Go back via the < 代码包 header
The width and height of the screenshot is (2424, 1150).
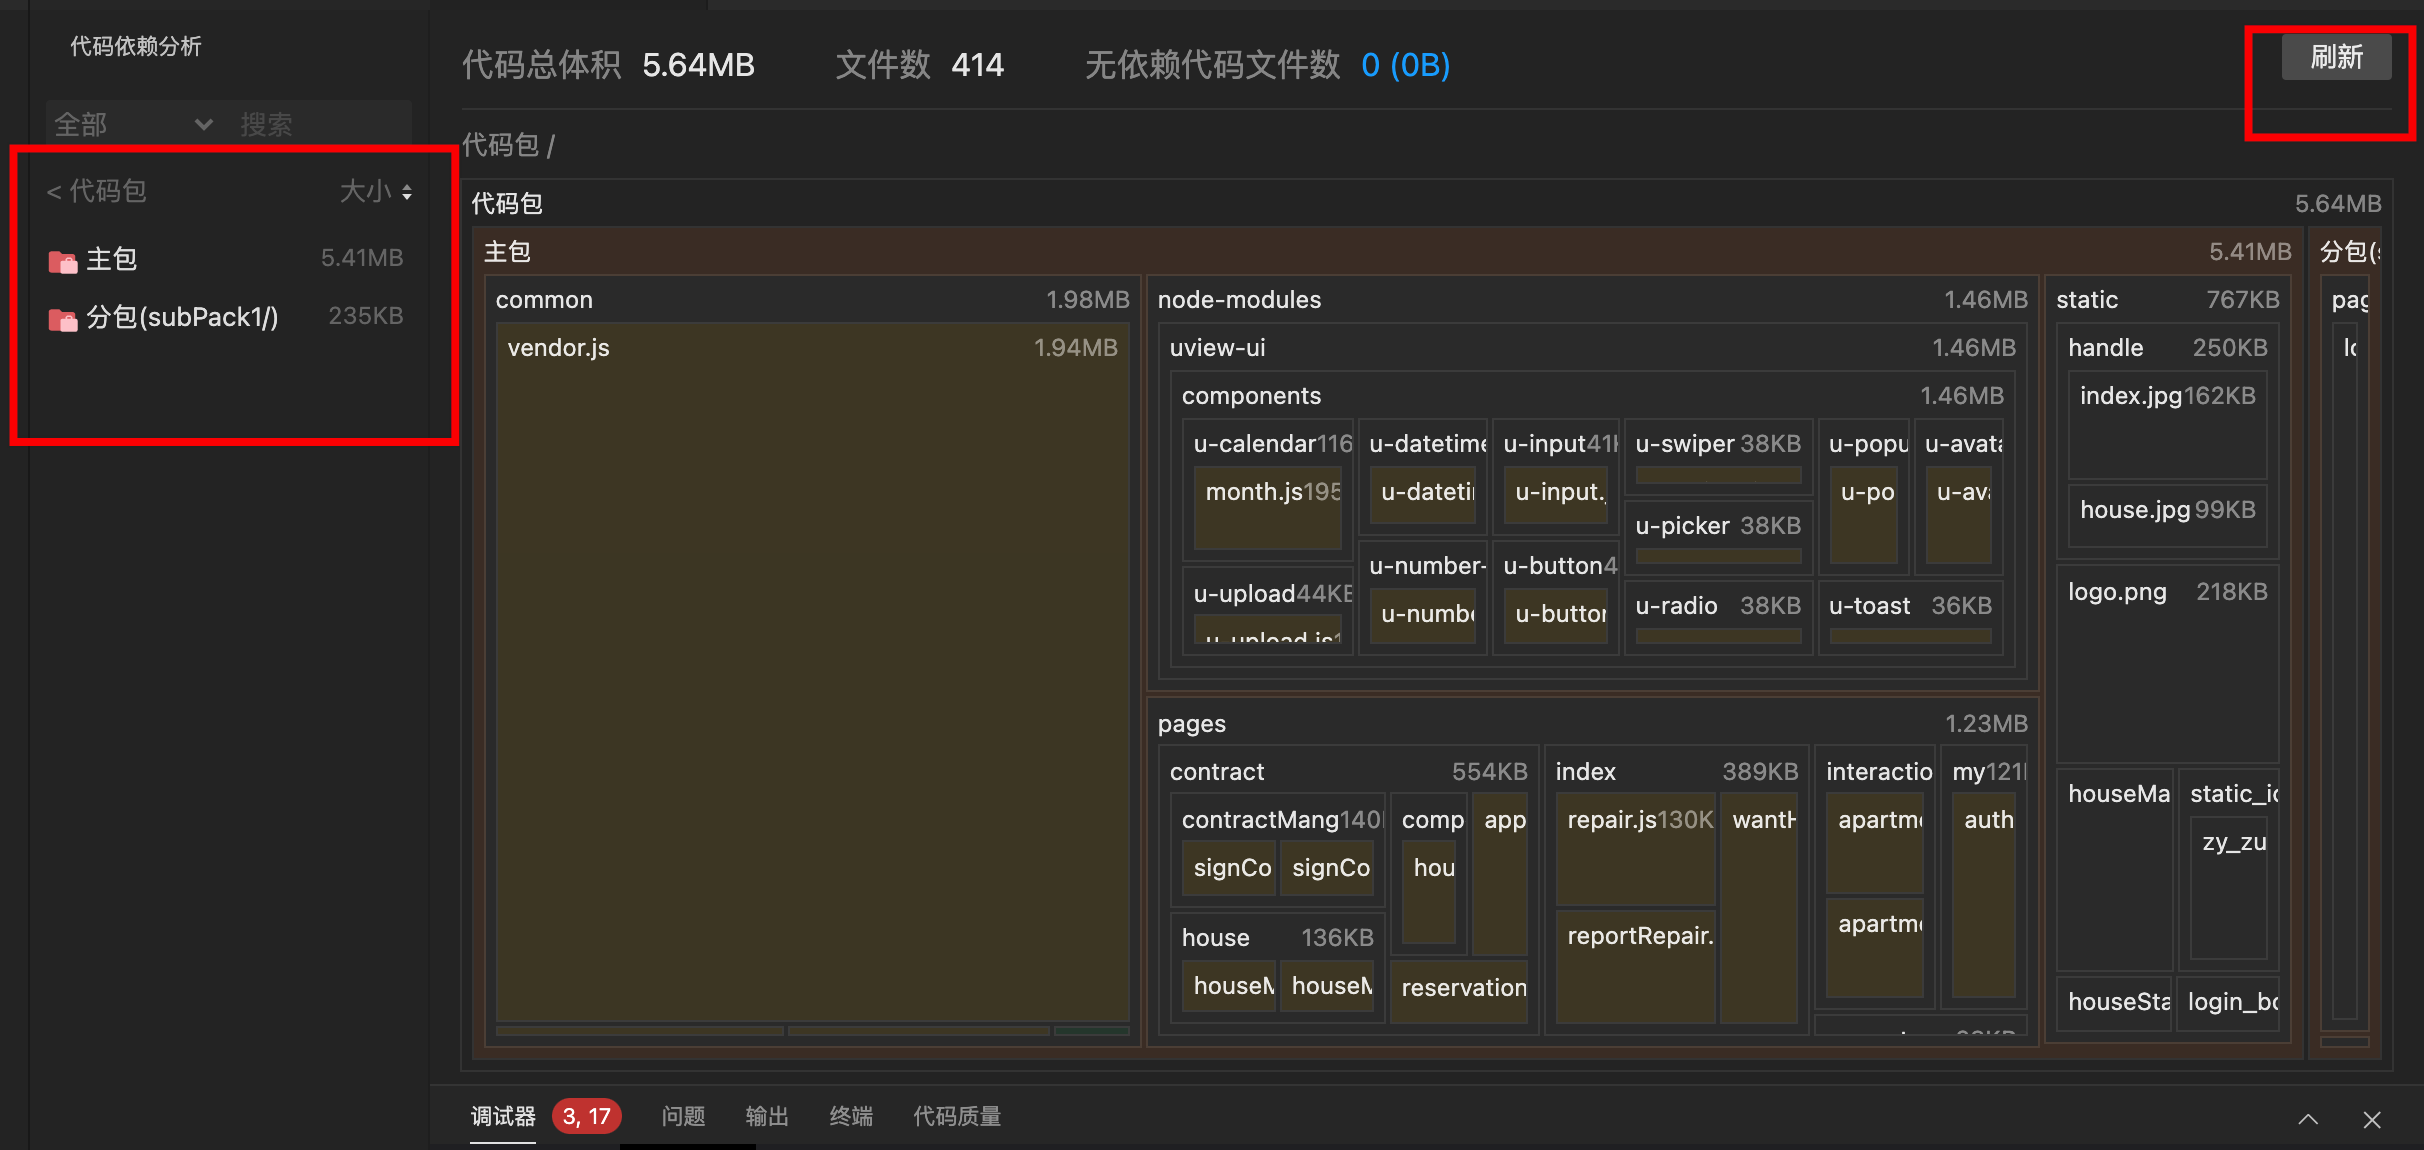(97, 191)
